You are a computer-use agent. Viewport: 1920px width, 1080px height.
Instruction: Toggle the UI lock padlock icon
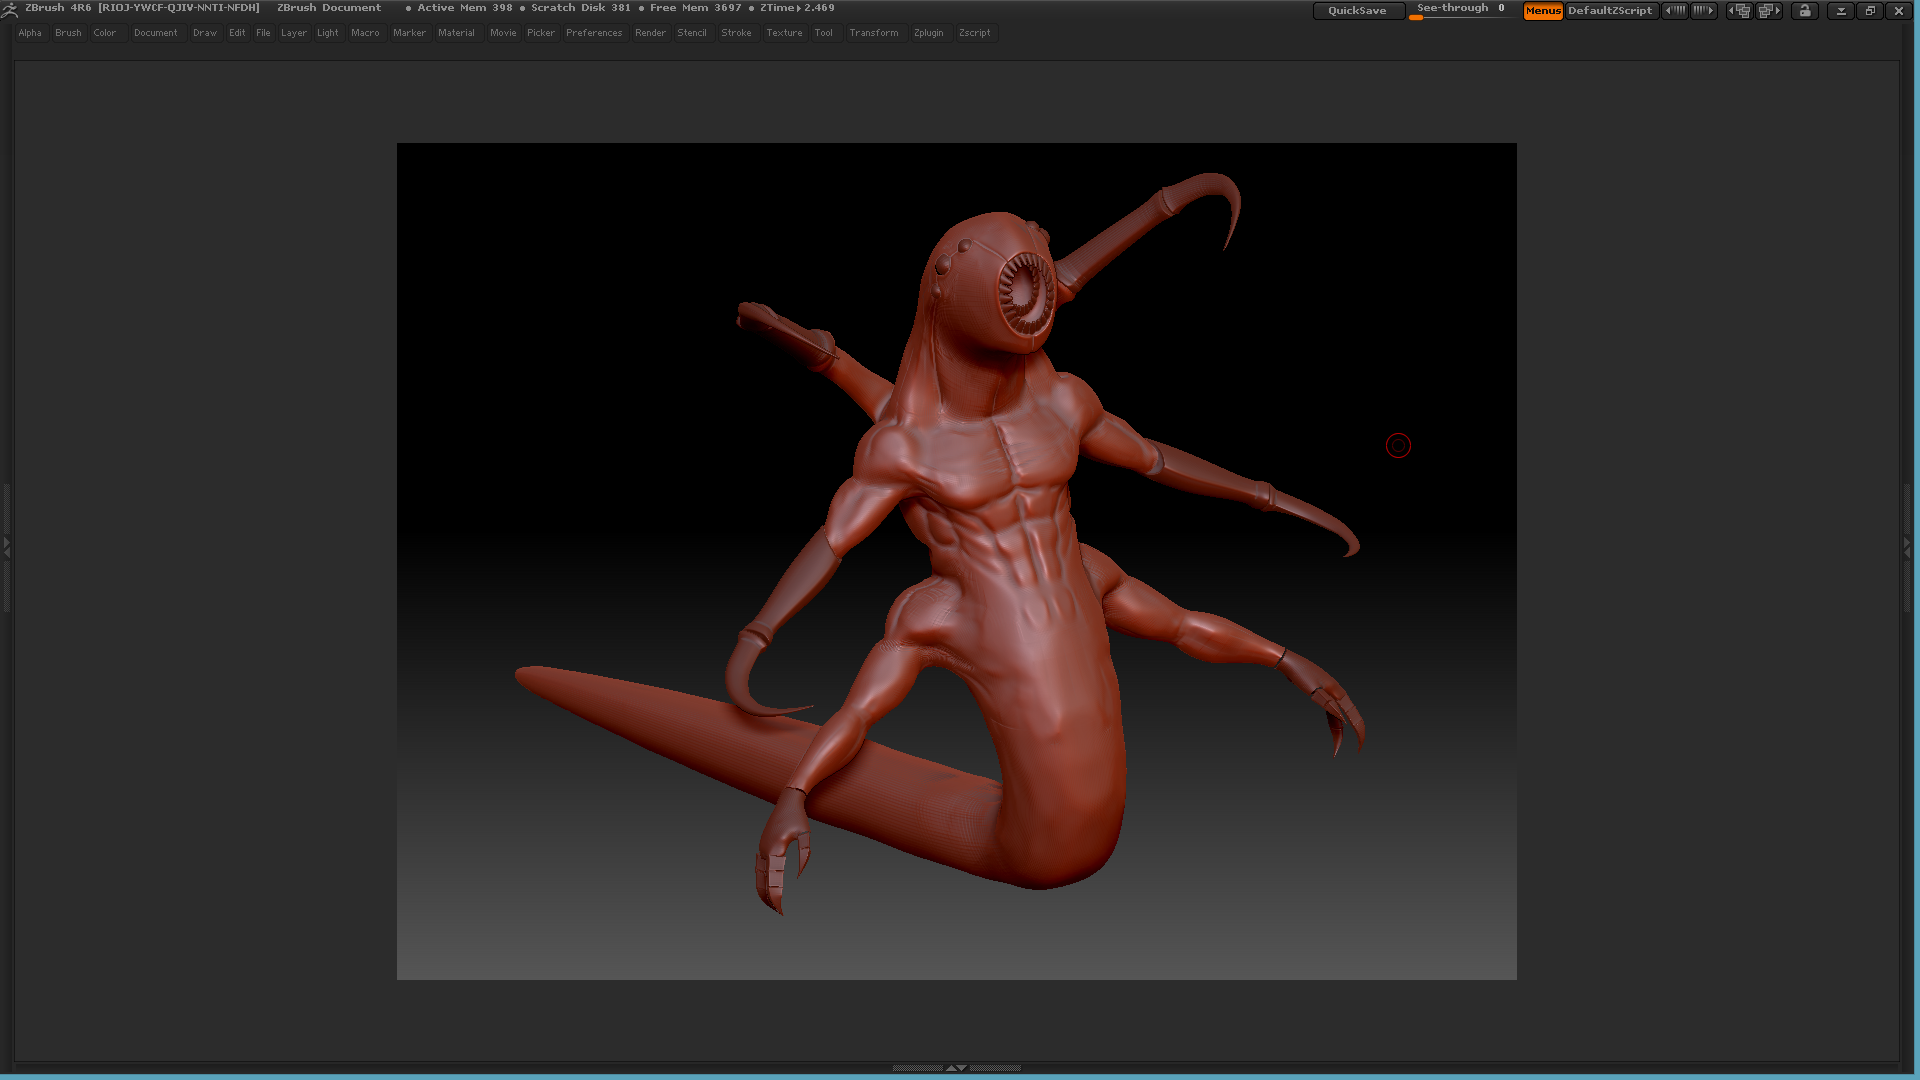click(x=1805, y=11)
